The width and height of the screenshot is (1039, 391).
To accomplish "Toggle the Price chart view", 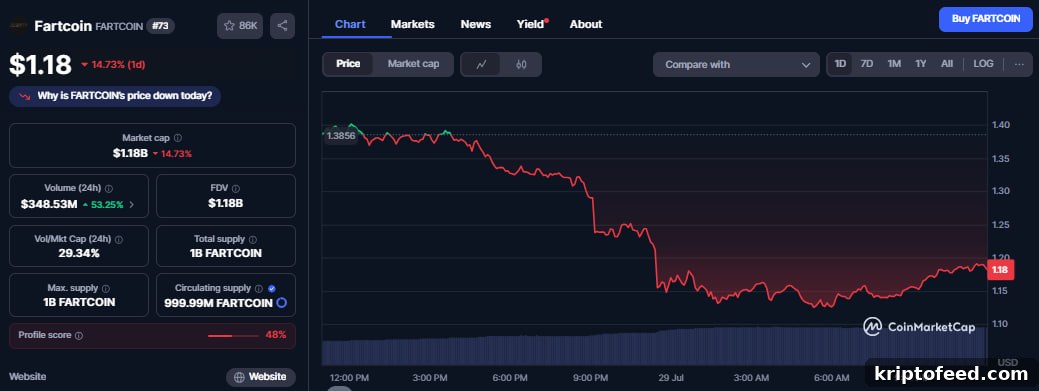I will coord(348,64).
